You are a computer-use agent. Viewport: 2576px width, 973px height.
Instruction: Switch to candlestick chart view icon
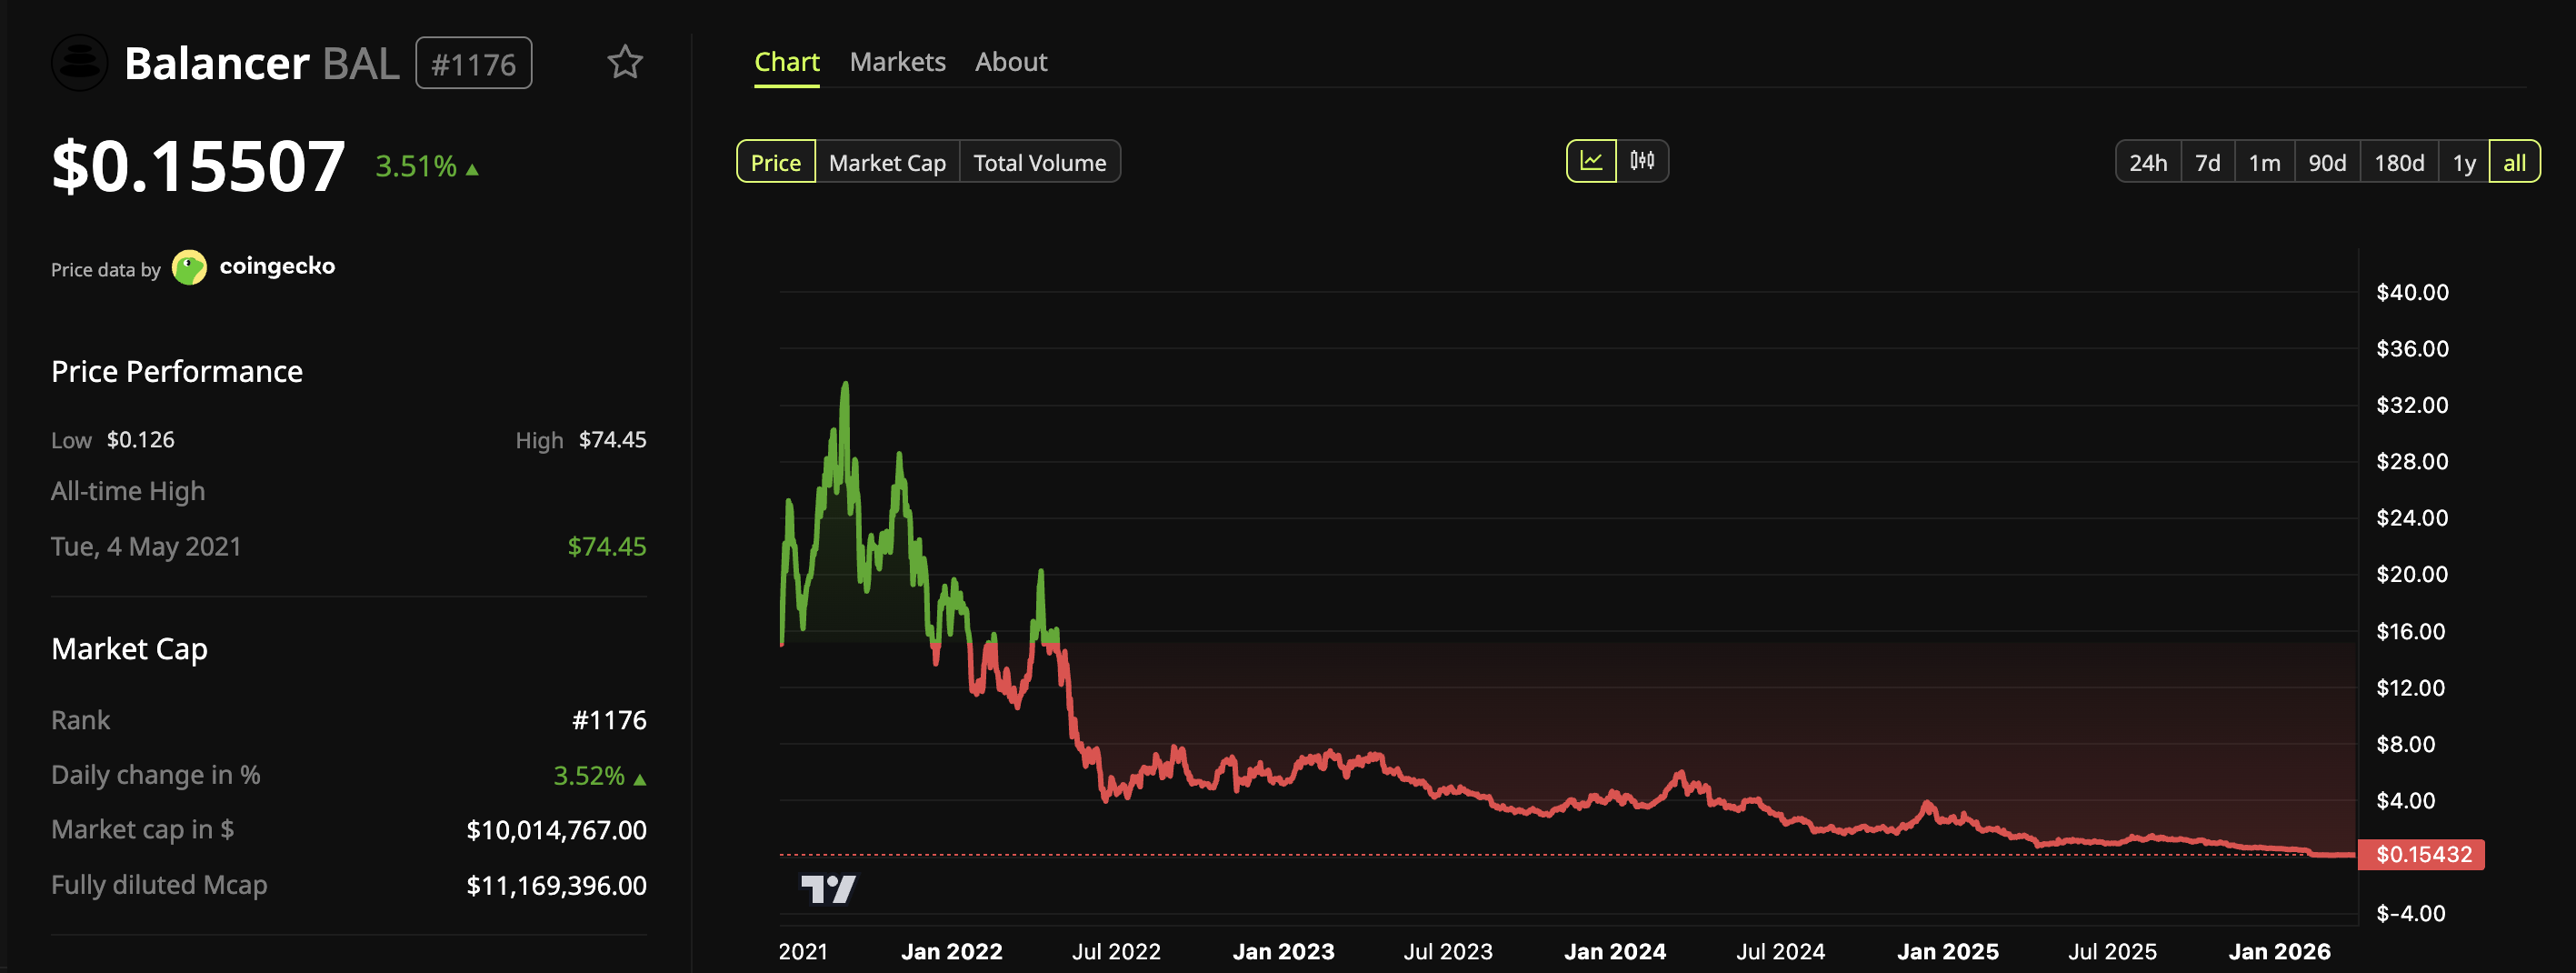click(x=1642, y=161)
